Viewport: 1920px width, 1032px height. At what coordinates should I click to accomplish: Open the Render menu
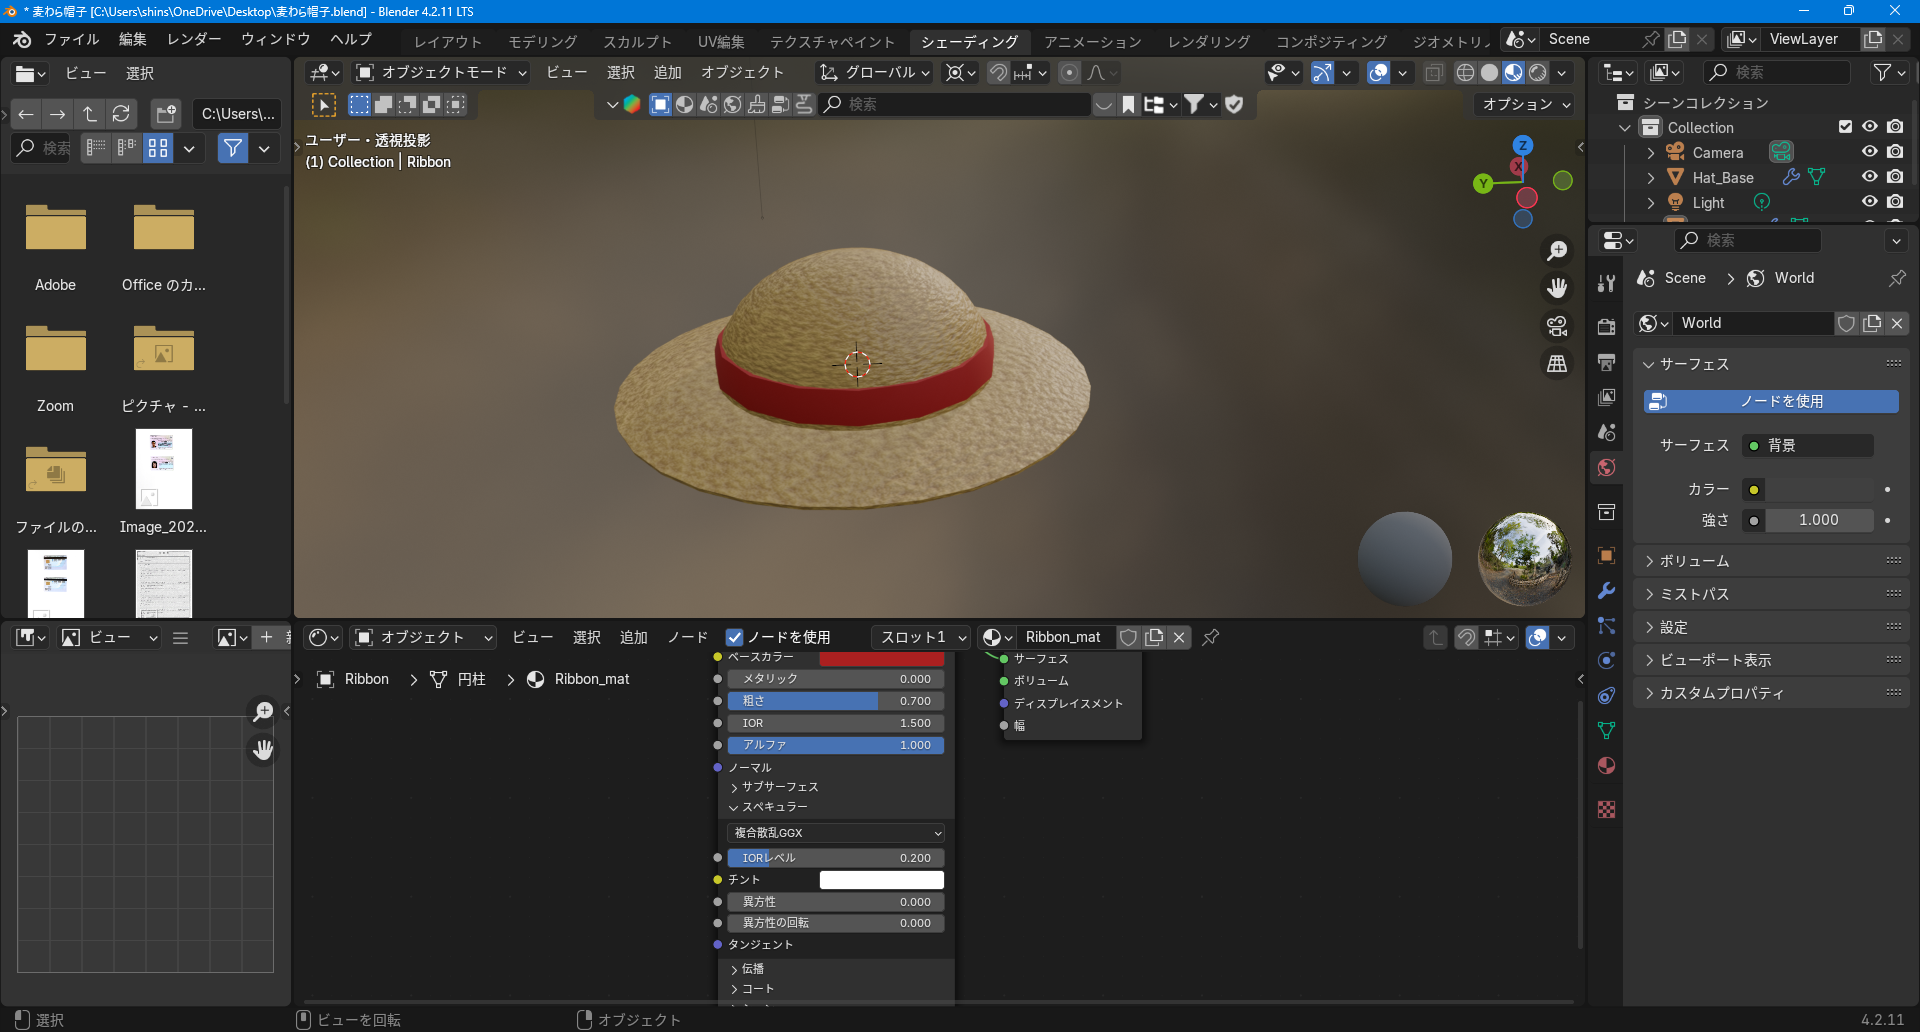pos(194,39)
